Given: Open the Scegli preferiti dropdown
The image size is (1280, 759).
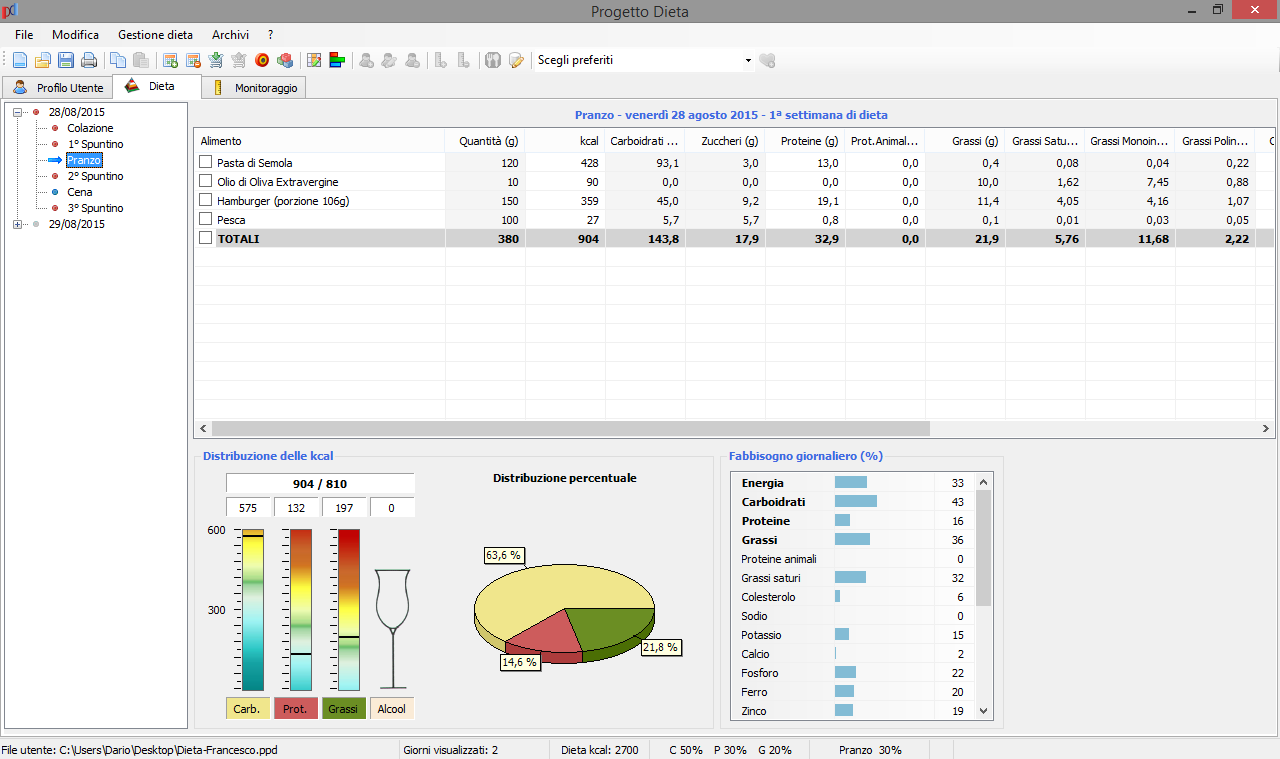Looking at the screenshot, I should [x=747, y=61].
